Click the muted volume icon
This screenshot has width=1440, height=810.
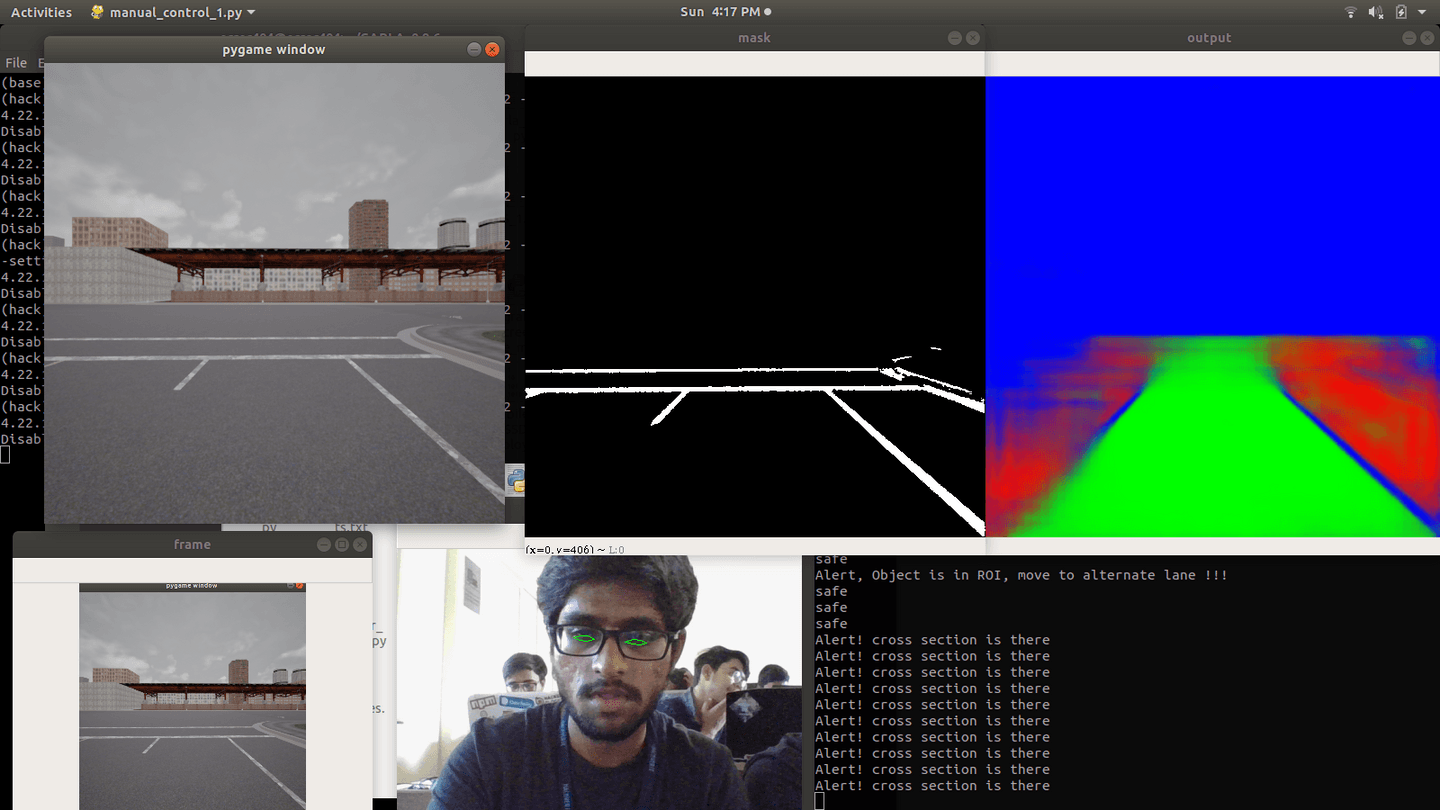pyautogui.click(x=1375, y=12)
